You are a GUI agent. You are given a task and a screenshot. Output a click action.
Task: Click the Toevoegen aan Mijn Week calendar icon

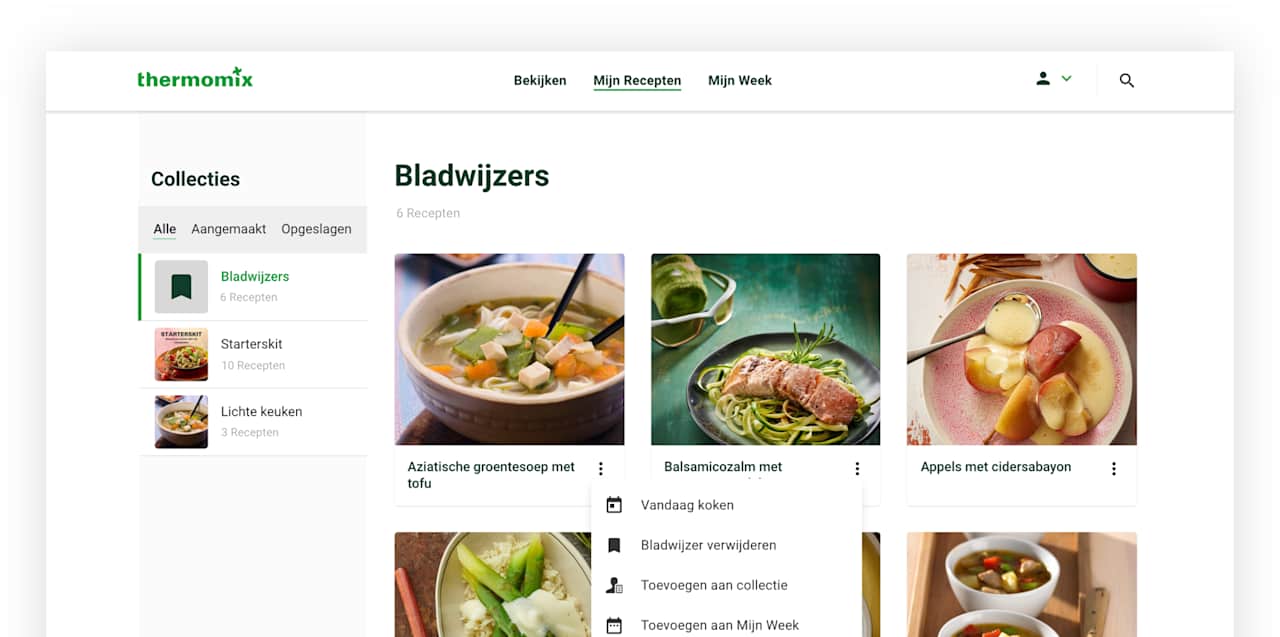(614, 625)
